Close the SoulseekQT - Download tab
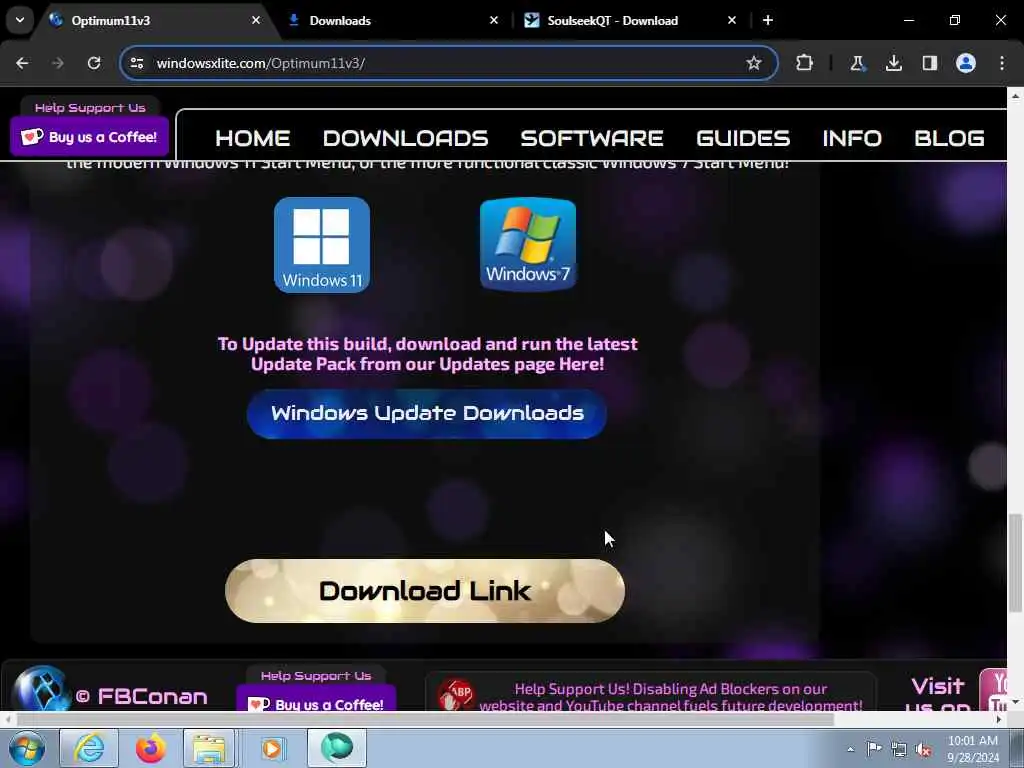Viewport: 1024px width, 768px height. pyautogui.click(x=731, y=20)
